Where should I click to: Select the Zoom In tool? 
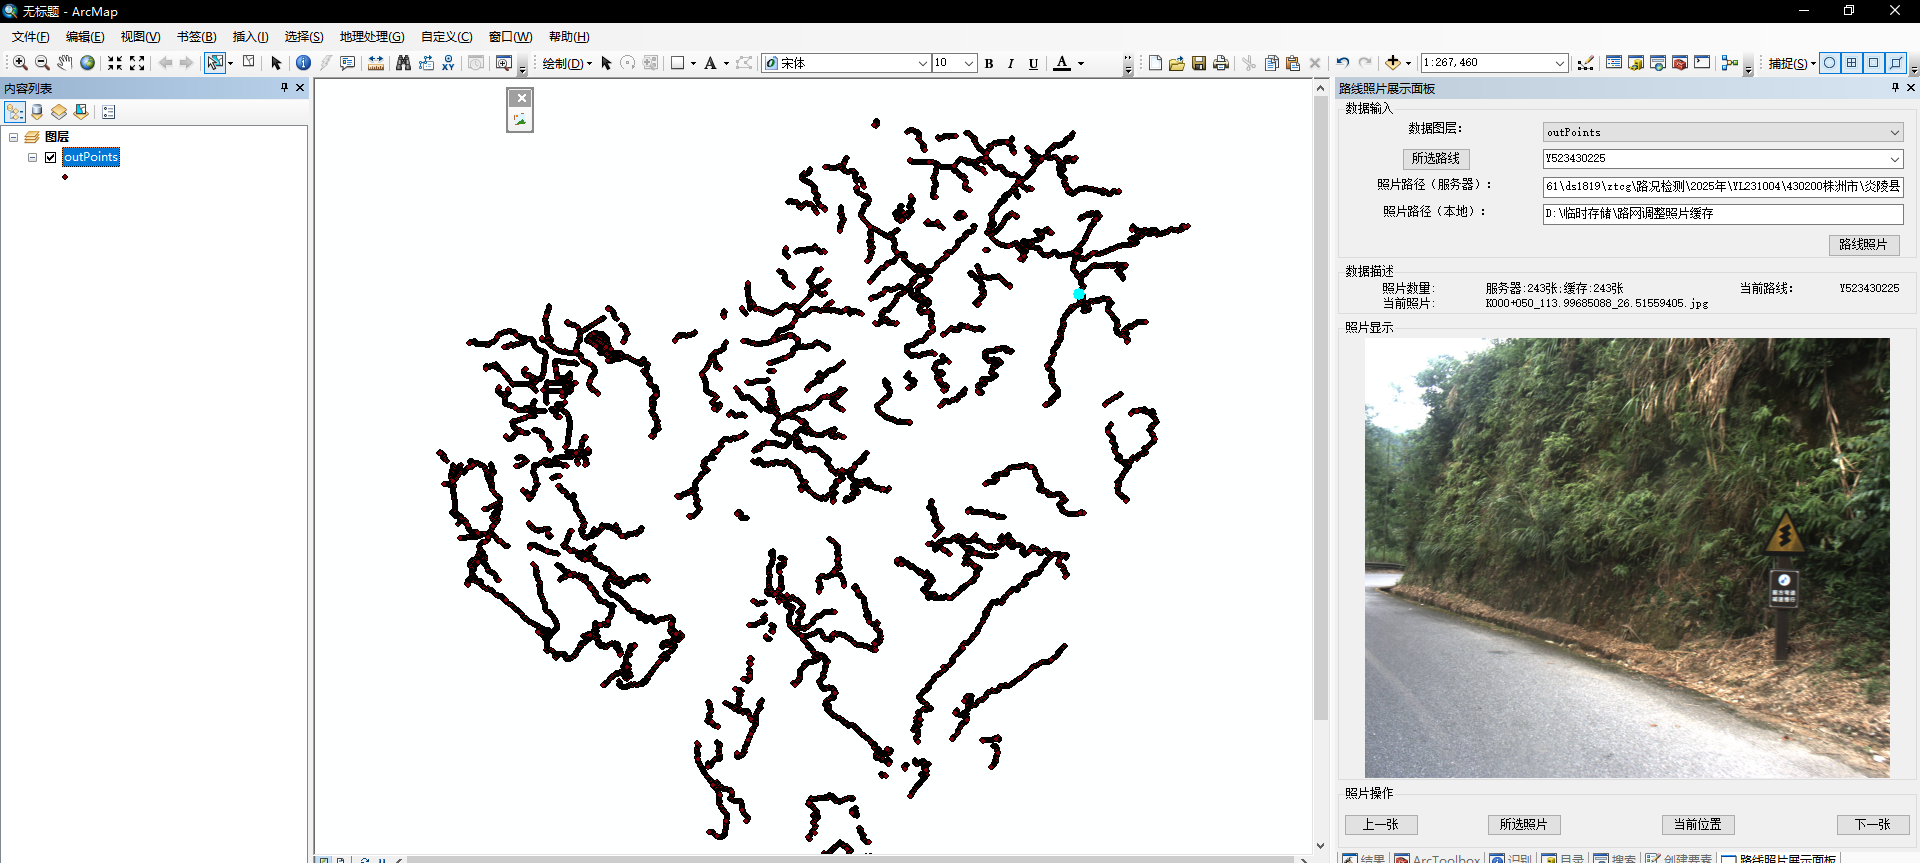[20, 63]
